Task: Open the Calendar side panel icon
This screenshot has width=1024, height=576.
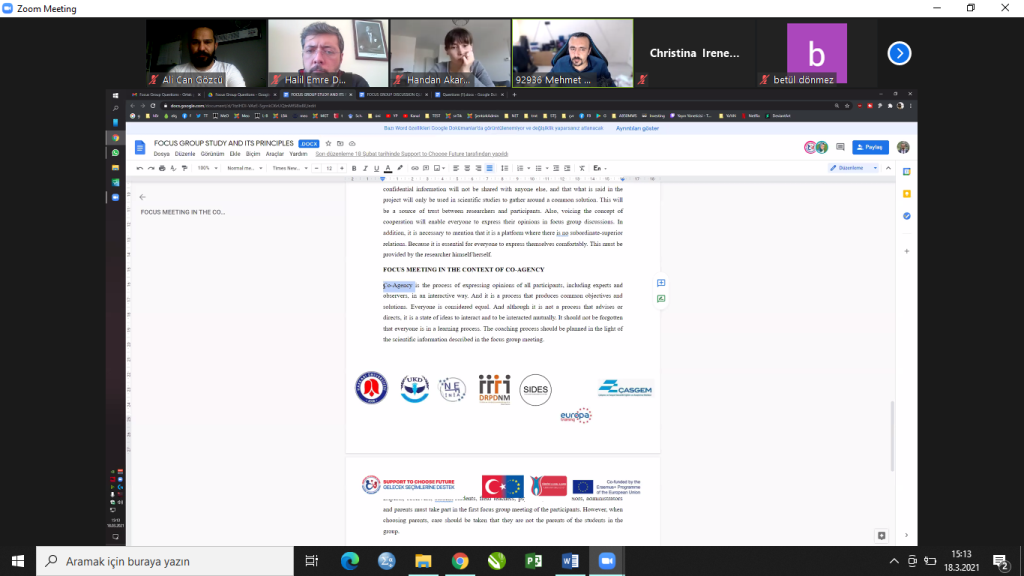Action: 906,172
